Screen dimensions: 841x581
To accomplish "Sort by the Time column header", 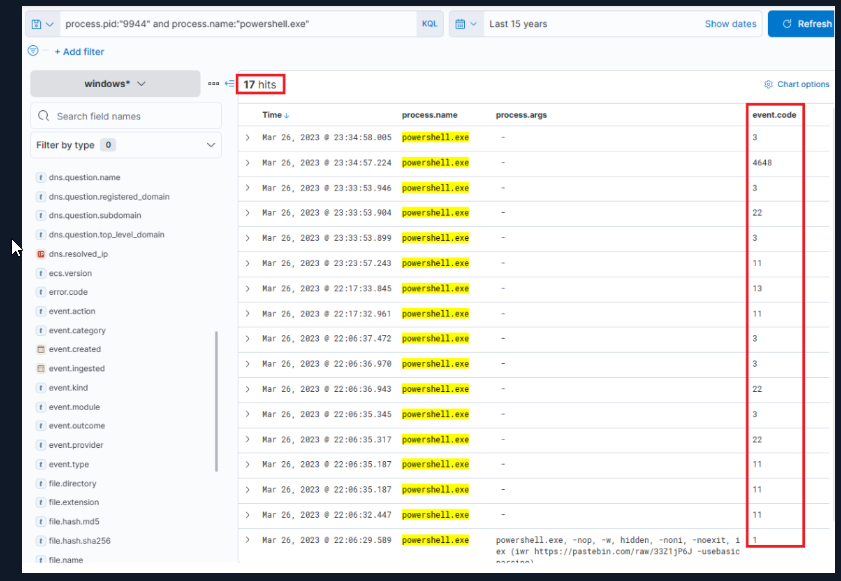I will (276, 115).
